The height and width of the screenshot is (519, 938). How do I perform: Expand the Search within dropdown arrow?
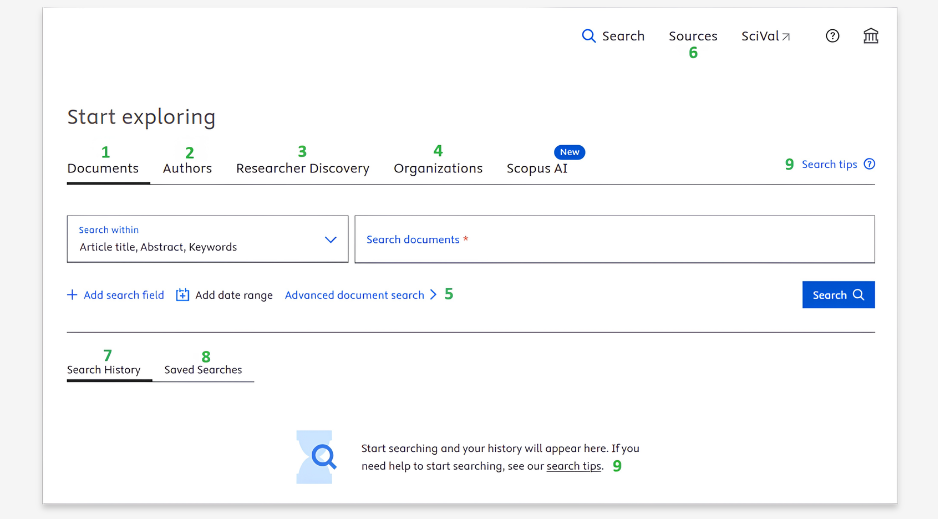330,240
